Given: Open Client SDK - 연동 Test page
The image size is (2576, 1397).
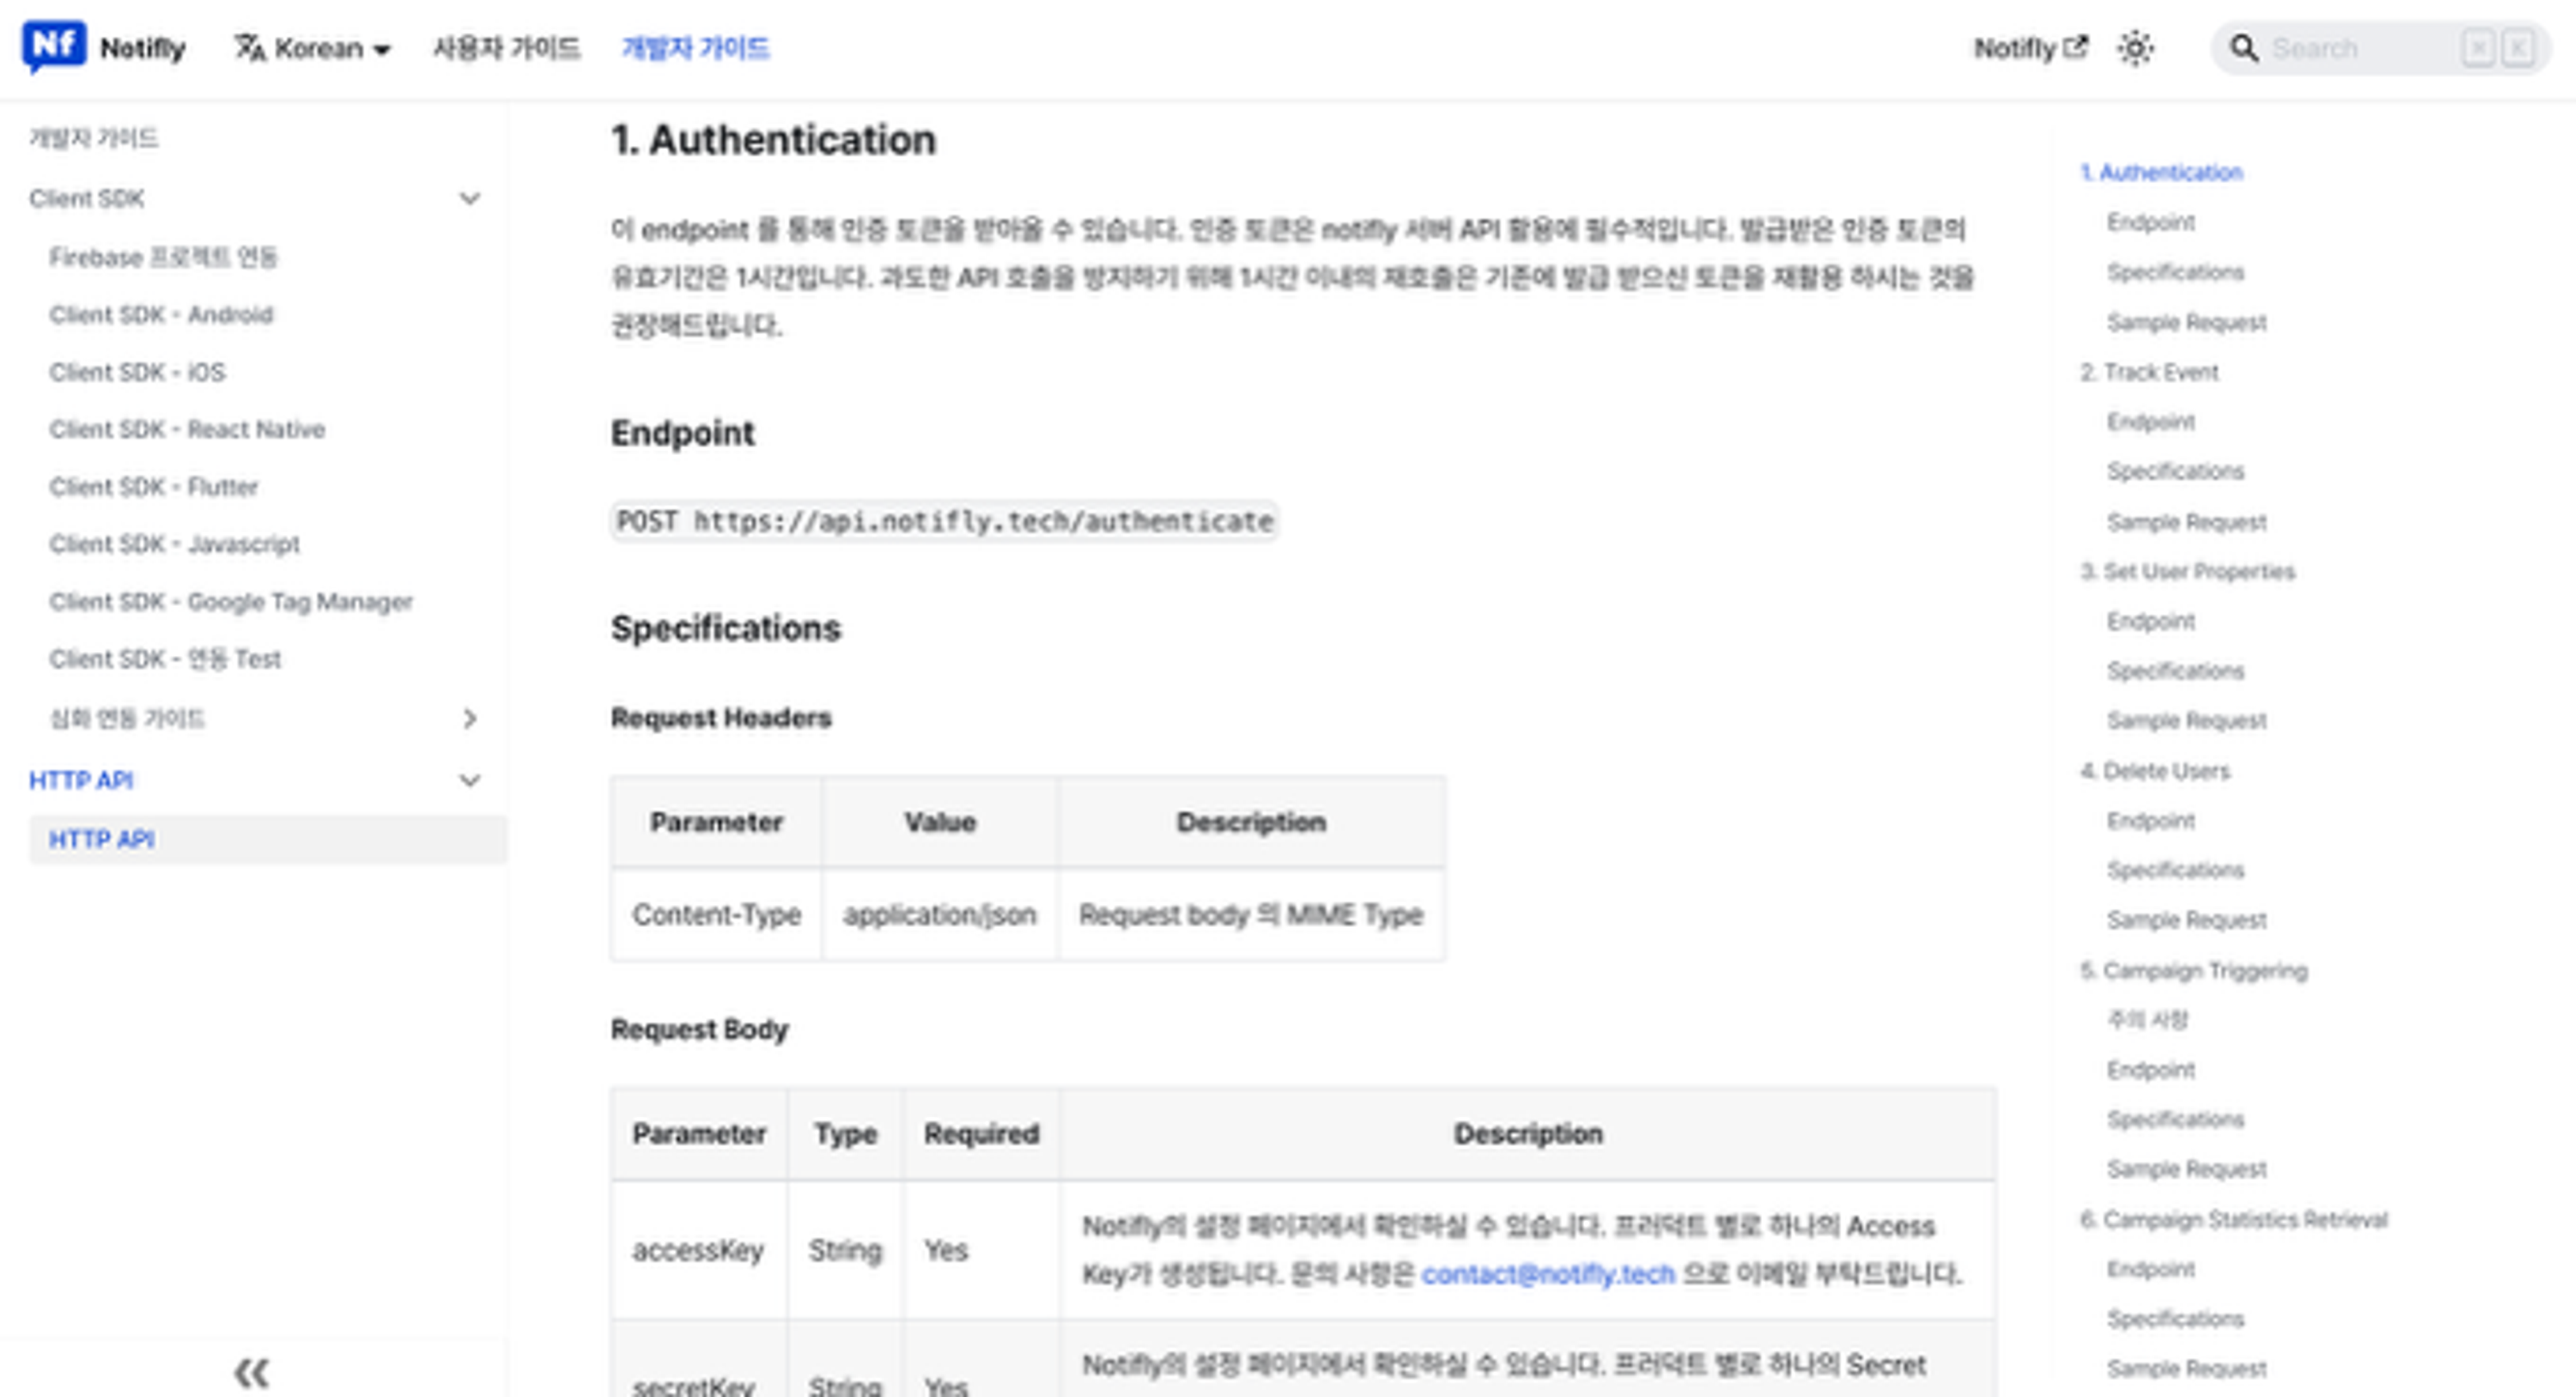Looking at the screenshot, I should (x=165, y=659).
